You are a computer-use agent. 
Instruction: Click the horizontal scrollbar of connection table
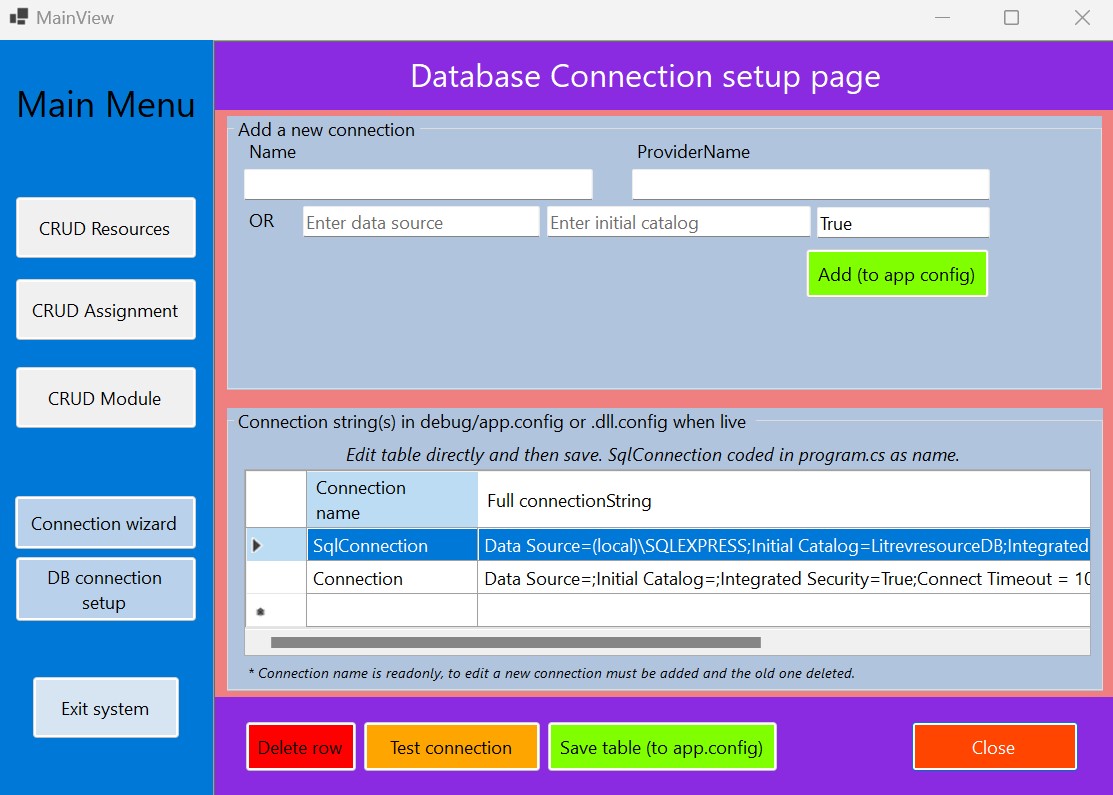tap(515, 642)
